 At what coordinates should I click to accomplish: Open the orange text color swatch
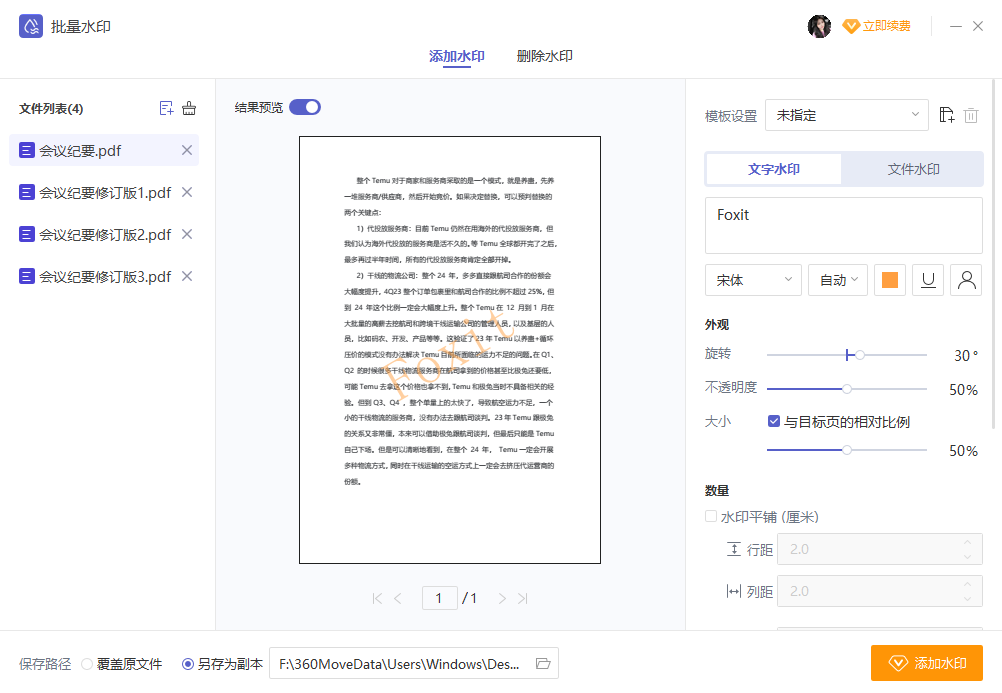(x=890, y=280)
